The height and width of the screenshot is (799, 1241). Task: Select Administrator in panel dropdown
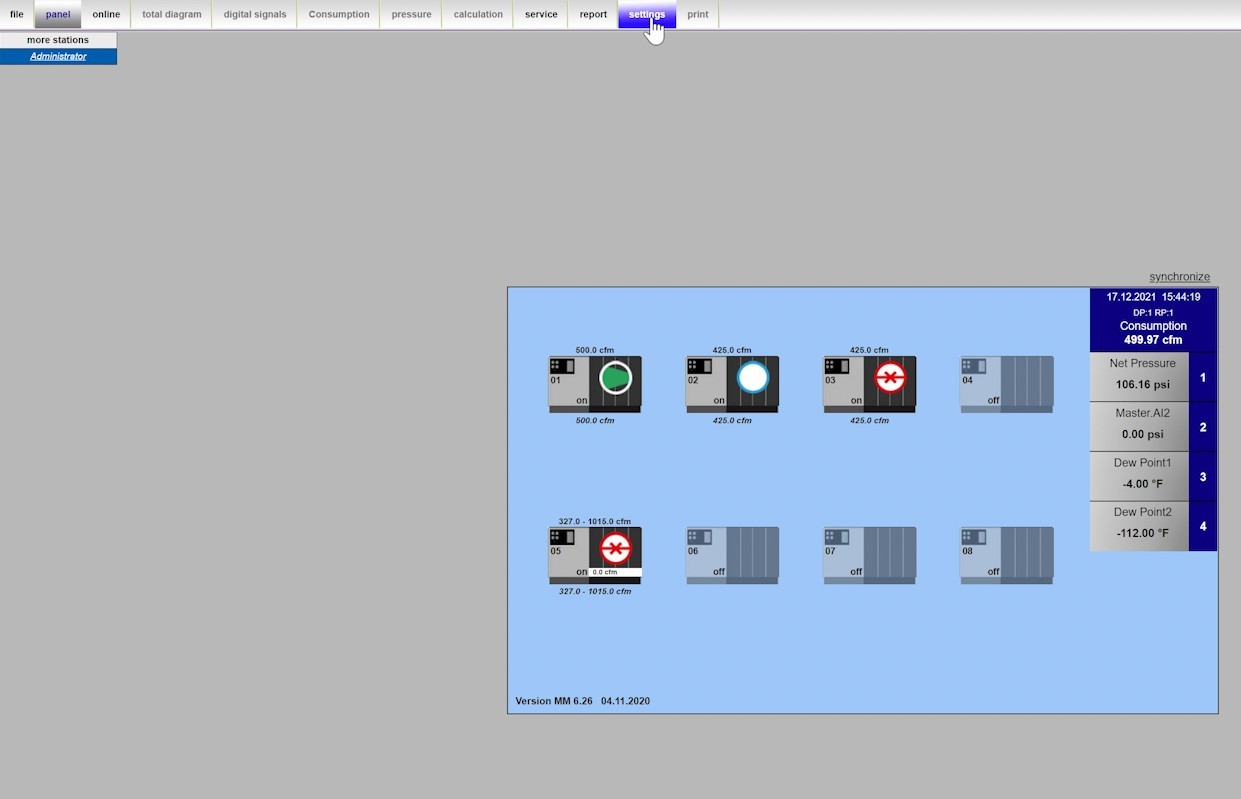(58, 57)
